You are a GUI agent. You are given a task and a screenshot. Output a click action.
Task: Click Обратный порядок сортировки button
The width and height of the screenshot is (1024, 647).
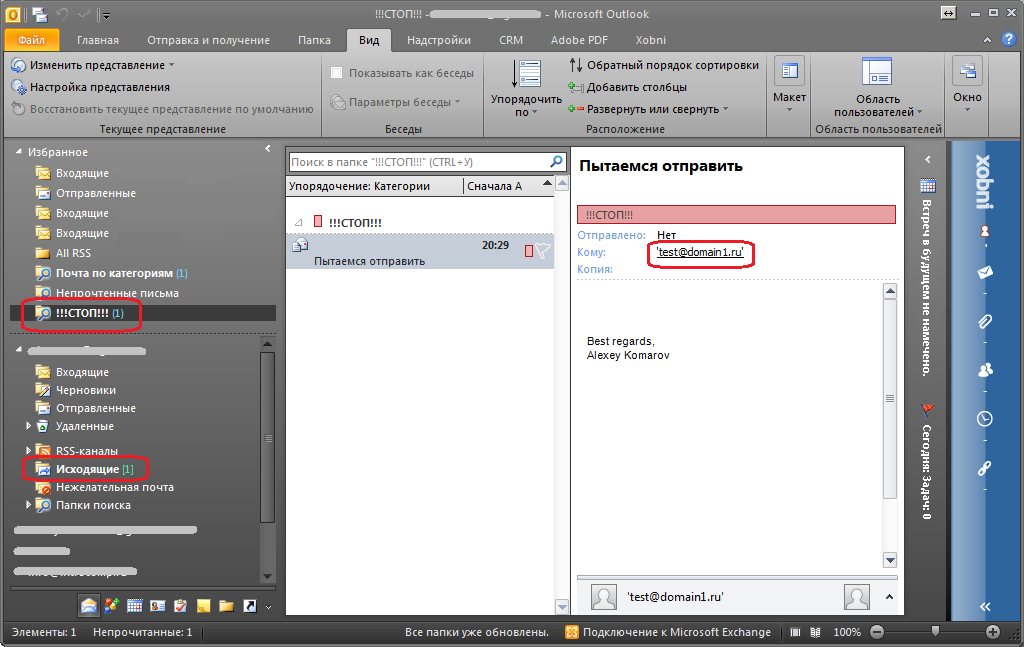[664, 65]
